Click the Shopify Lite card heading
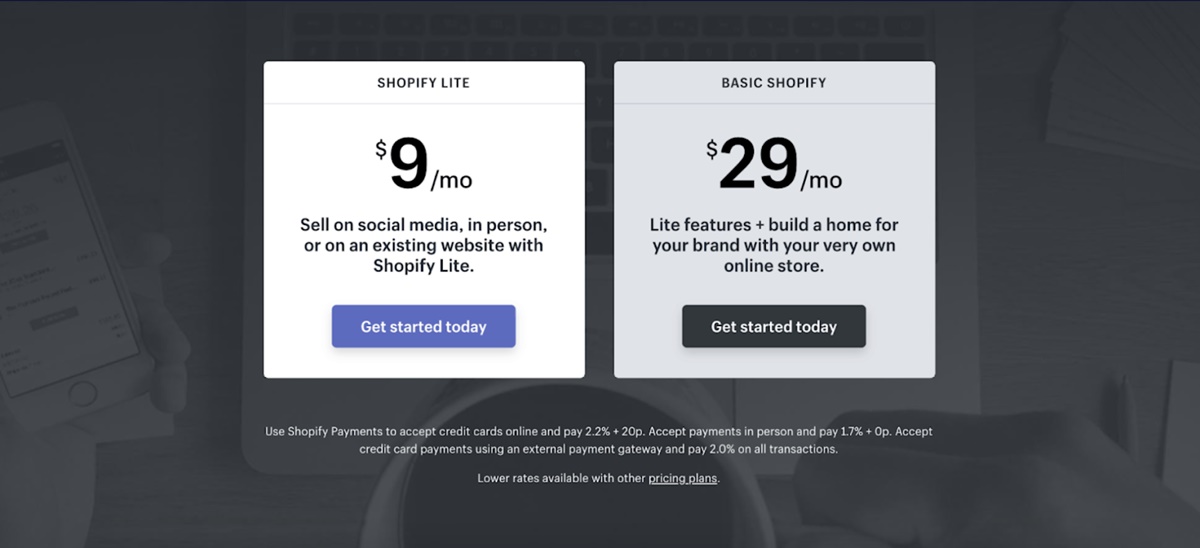The height and width of the screenshot is (548, 1200). coord(423,83)
